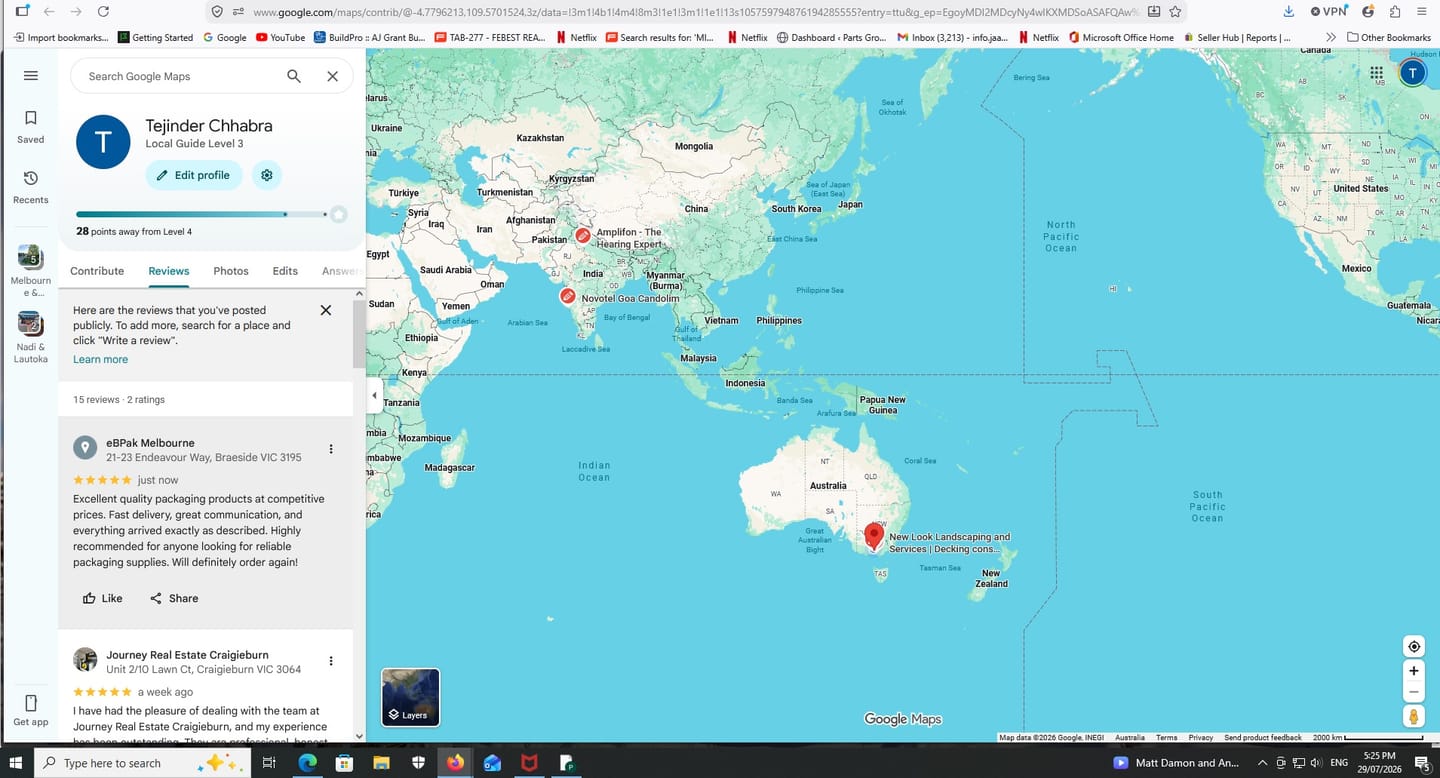Open the Getting Started bookmark
Image resolution: width=1440 pixels, height=778 pixels.
[155, 37]
